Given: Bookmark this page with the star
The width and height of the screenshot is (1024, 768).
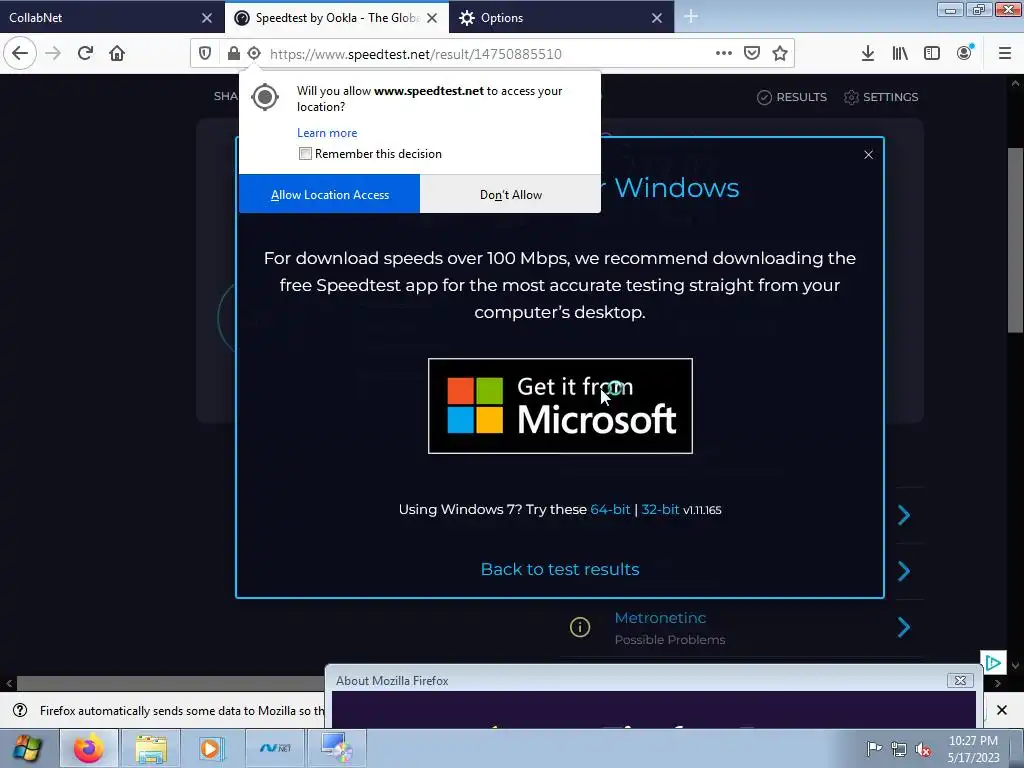Looking at the screenshot, I should coord(780,54).
